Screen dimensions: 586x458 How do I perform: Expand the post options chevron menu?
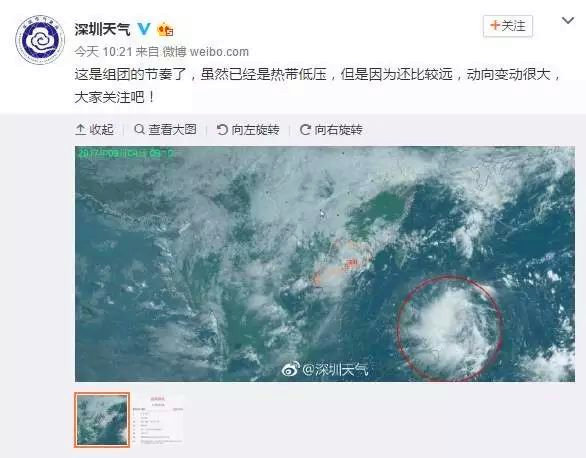point(568,21)
